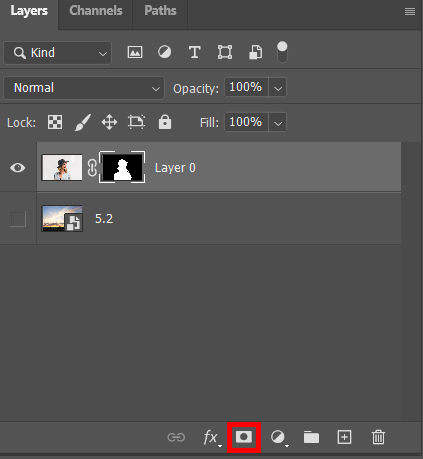Select the Layer 0 mask thumbnail

click(122, 167)
